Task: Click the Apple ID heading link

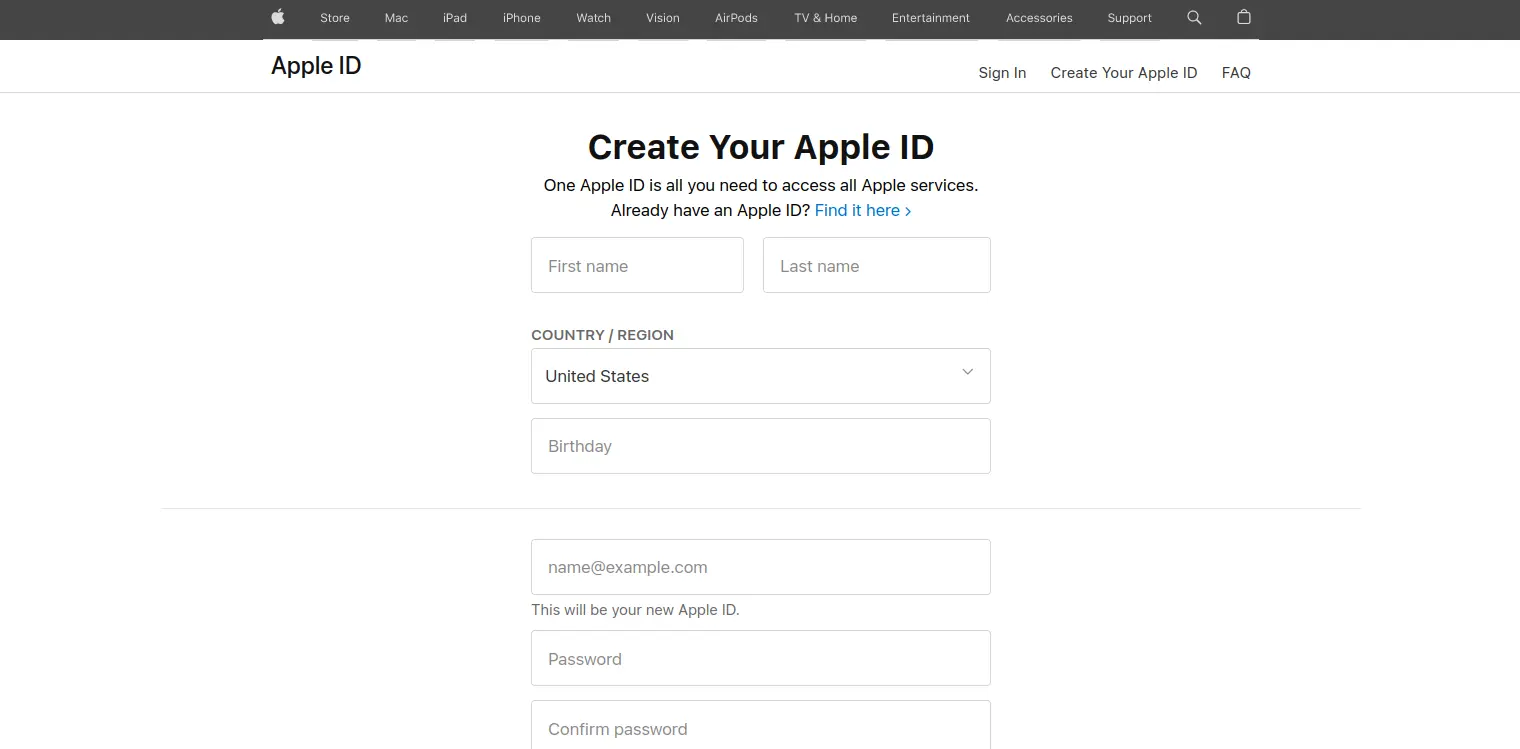Action: coord(316,66)
